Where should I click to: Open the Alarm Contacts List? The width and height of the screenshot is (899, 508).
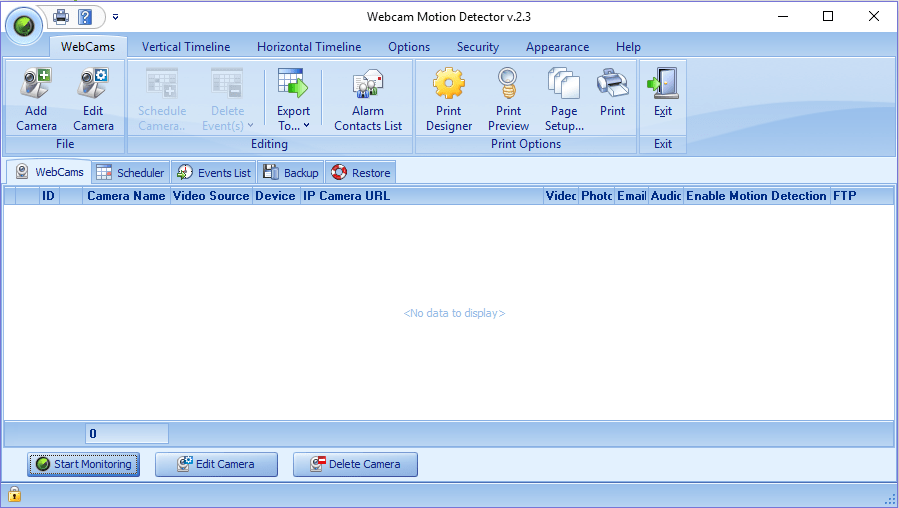tap(368, 100)
